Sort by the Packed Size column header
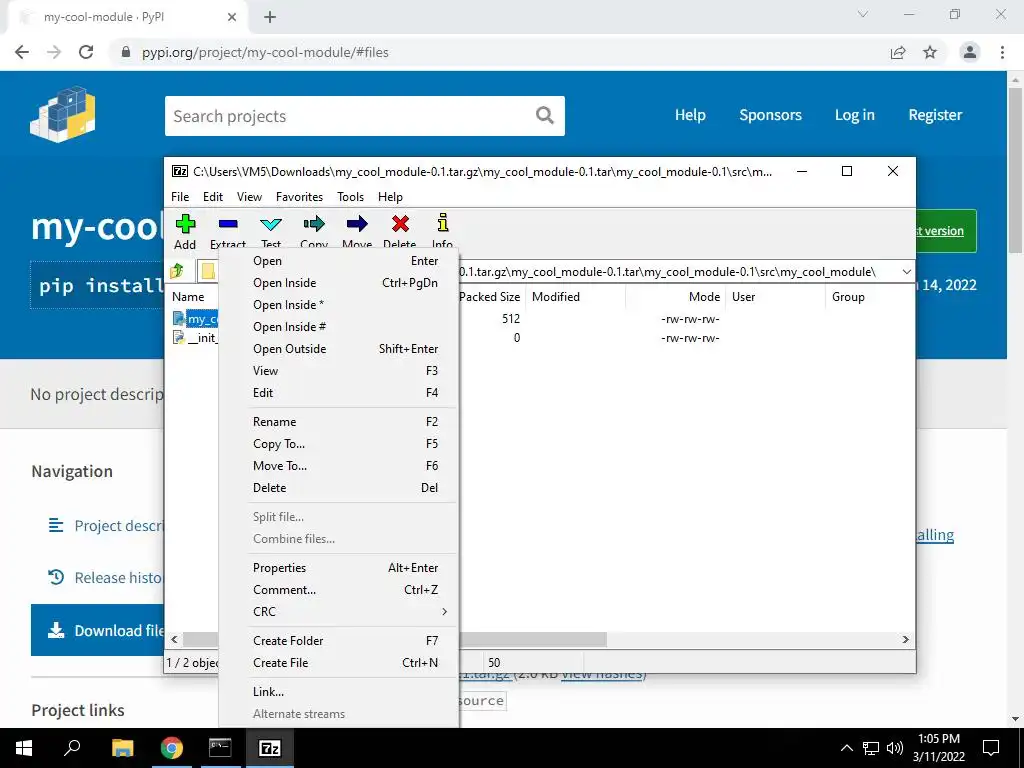1024x768 pixels. [490, 296]
